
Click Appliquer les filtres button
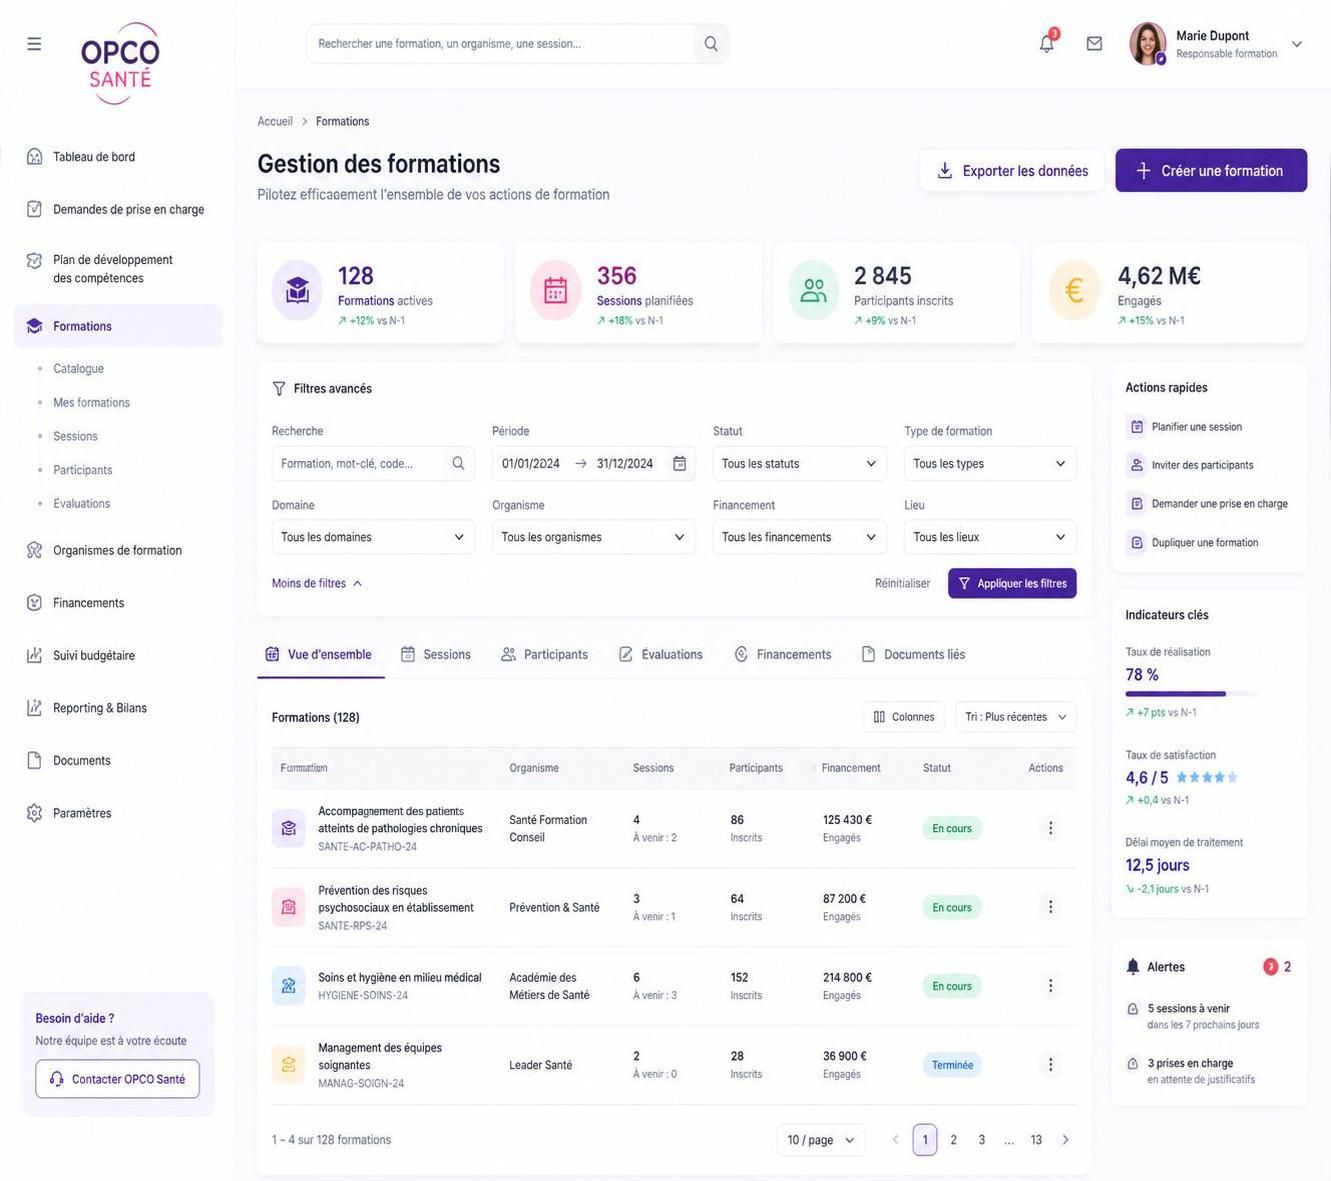pyautogui.click(x=1012, y=583)
